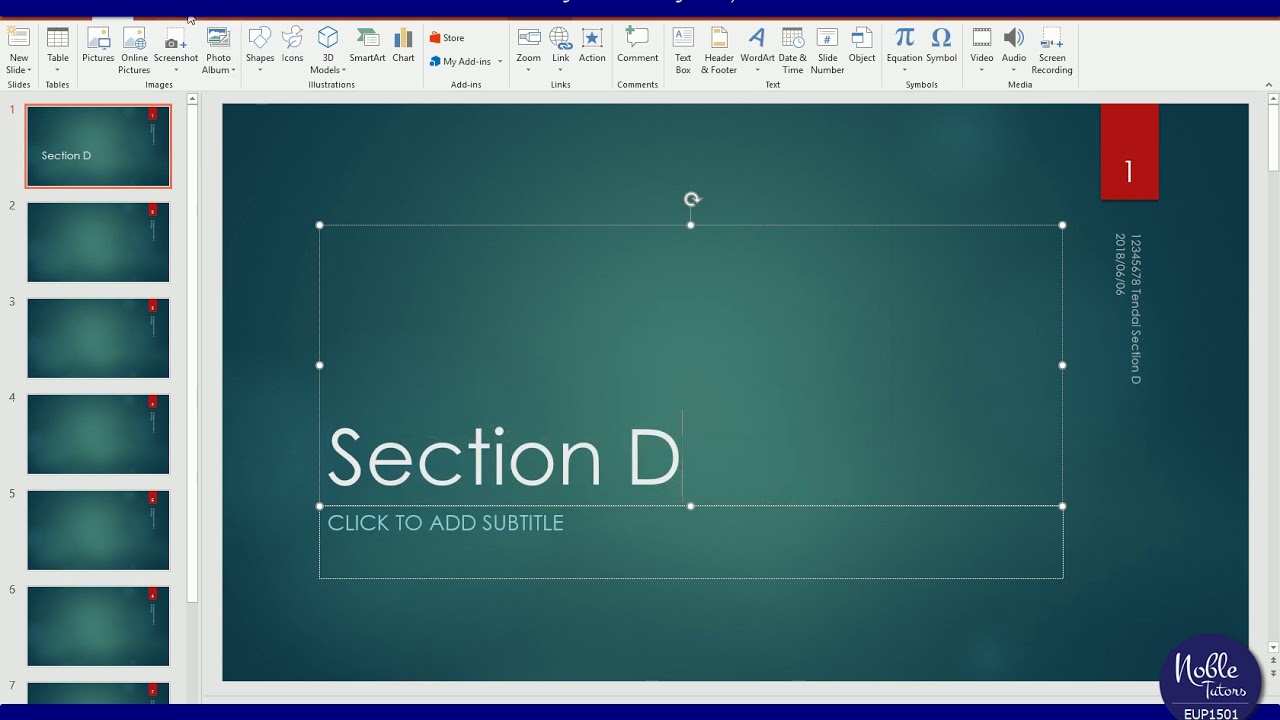Open Header & Footer dialog

tap(719, 51)
